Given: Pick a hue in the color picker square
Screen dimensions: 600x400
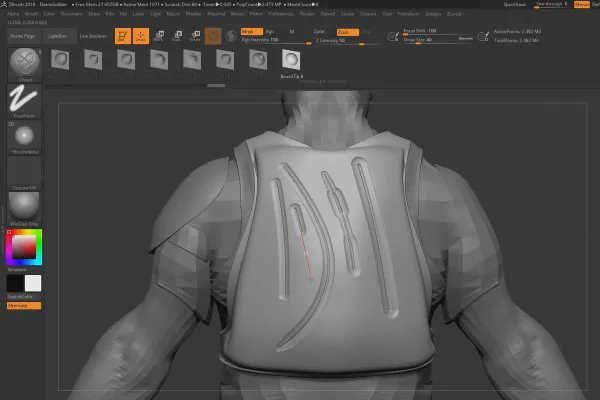Looking at the screenshot, I should (24, 247).
